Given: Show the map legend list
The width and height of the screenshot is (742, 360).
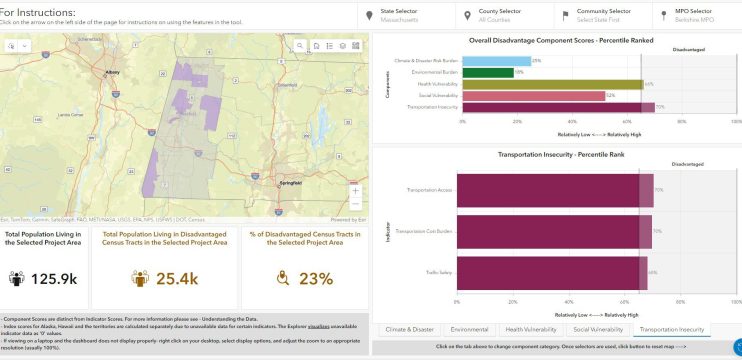Looking at the screenshot, I should pyautogui.click(x=330, y=46).
